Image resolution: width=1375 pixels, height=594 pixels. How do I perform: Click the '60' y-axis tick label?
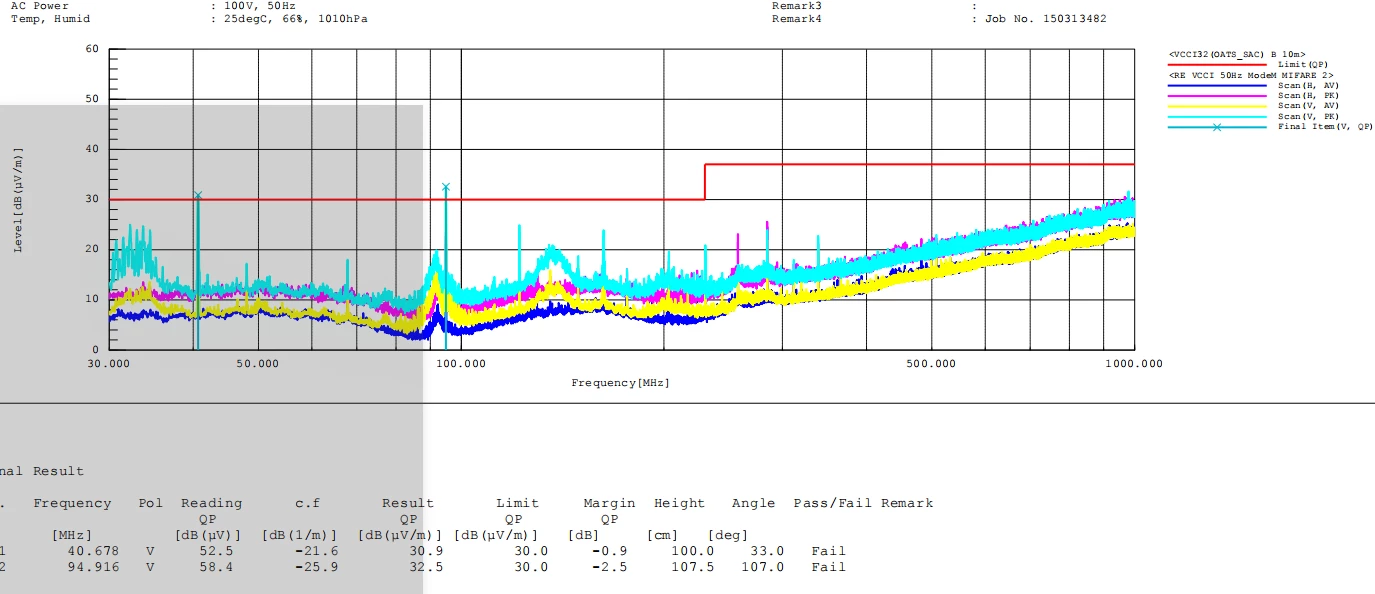click(x=92, y=48)
